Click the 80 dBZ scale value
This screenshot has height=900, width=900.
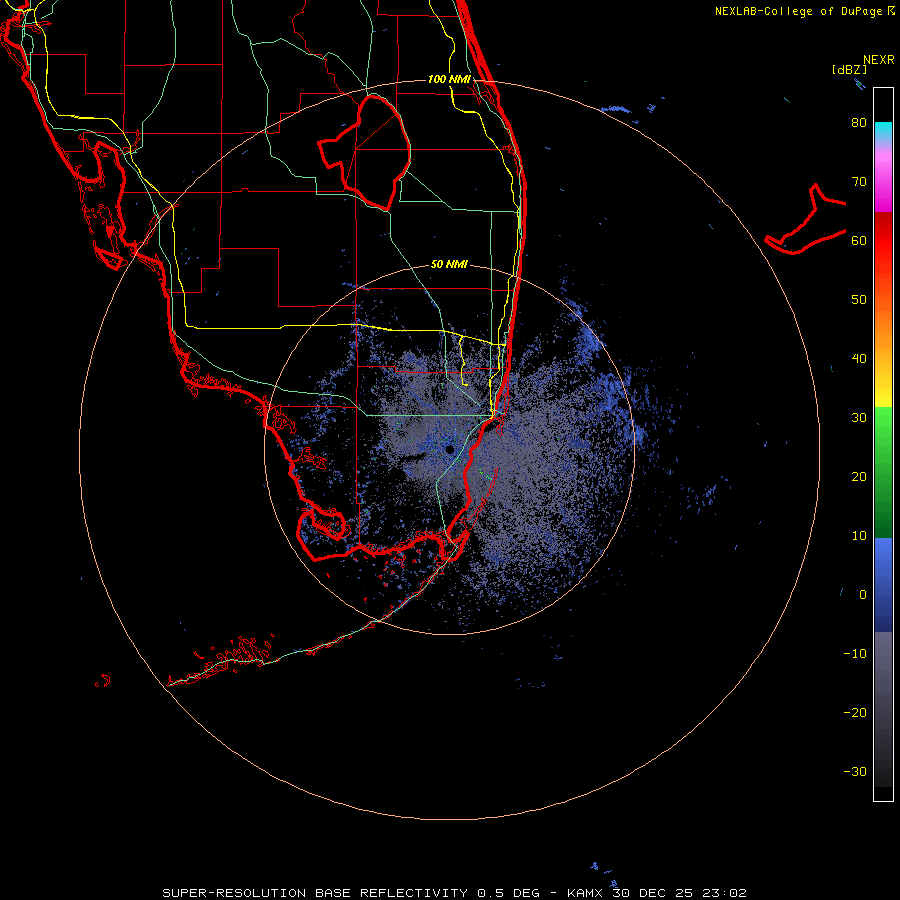[859, 123]
